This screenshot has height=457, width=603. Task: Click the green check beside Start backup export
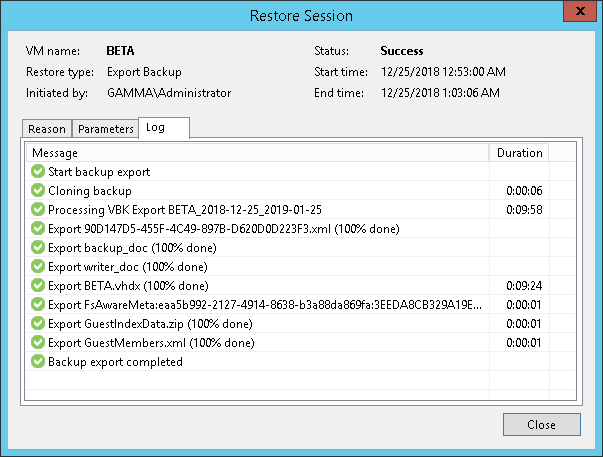(38, 172)
